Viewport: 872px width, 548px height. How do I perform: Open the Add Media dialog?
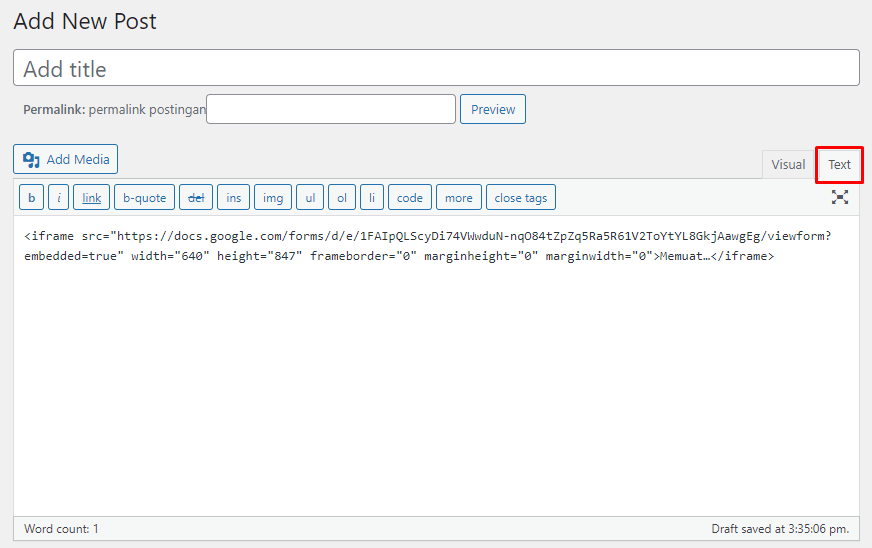pos(66,160)
